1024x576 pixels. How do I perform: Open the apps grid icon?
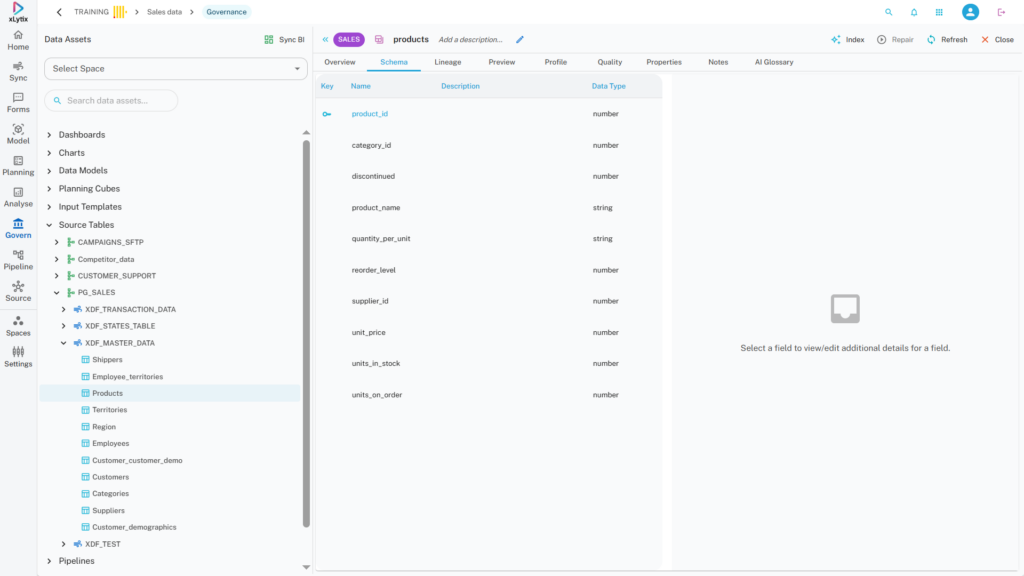(939, 12)
